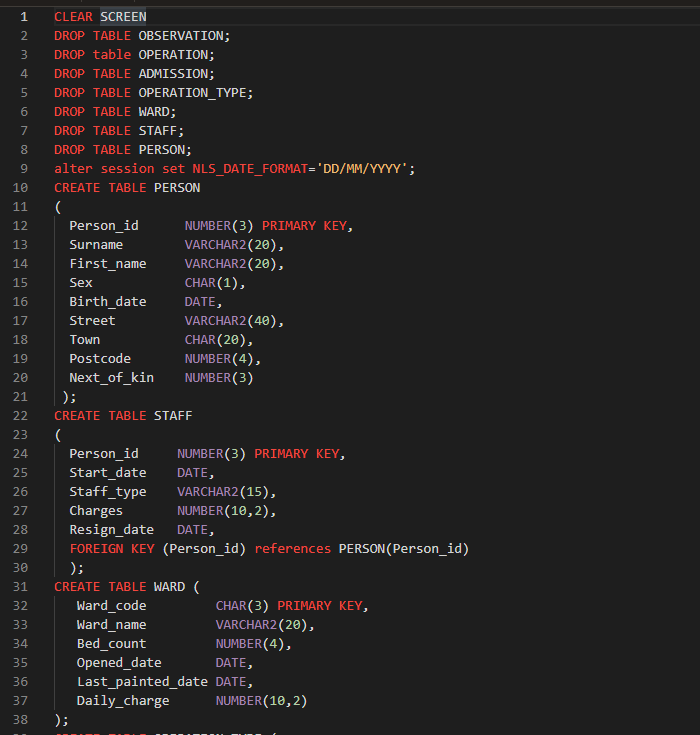Click OPERATION on line 3
700x735 pixels.
173,55
